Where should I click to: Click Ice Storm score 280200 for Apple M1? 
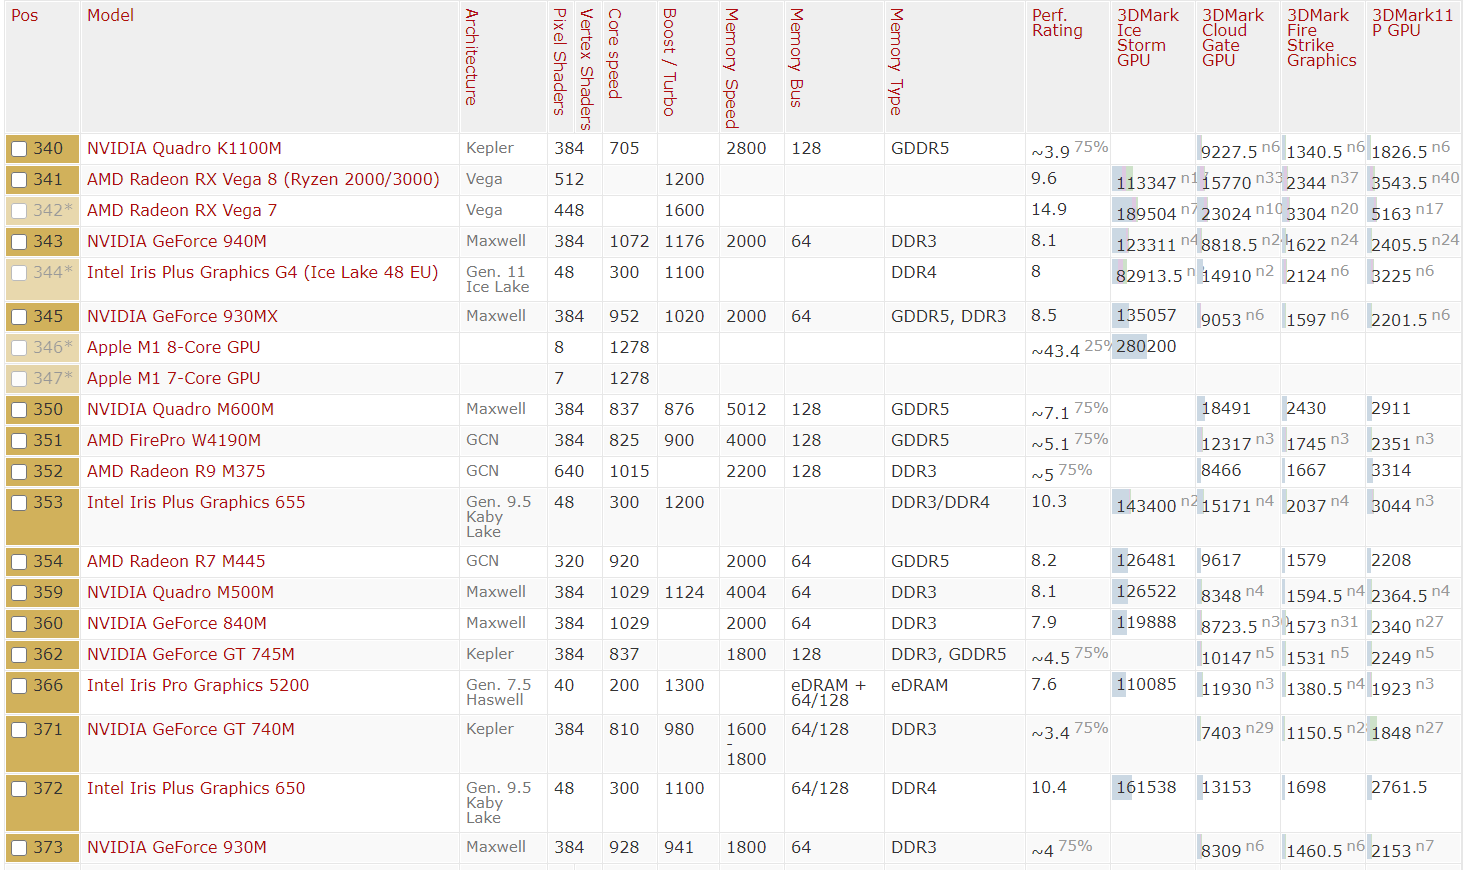point(1146,346)
